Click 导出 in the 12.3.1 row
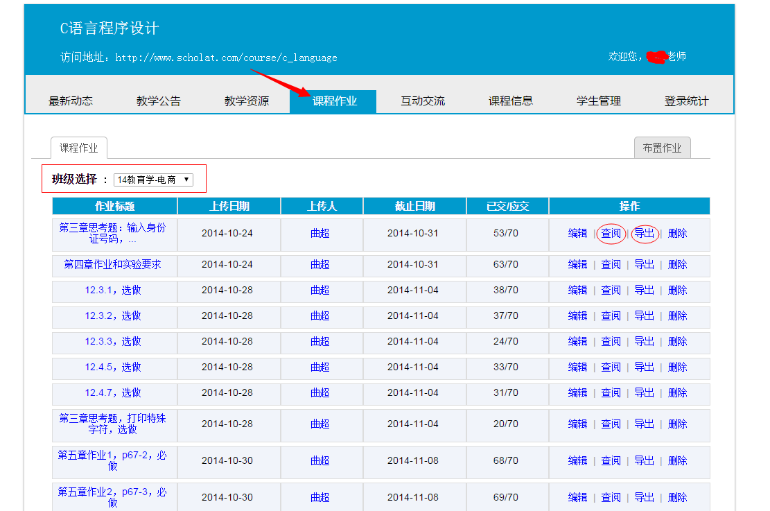Viewport: 770px width, 511px height. (x=644, y=290)
